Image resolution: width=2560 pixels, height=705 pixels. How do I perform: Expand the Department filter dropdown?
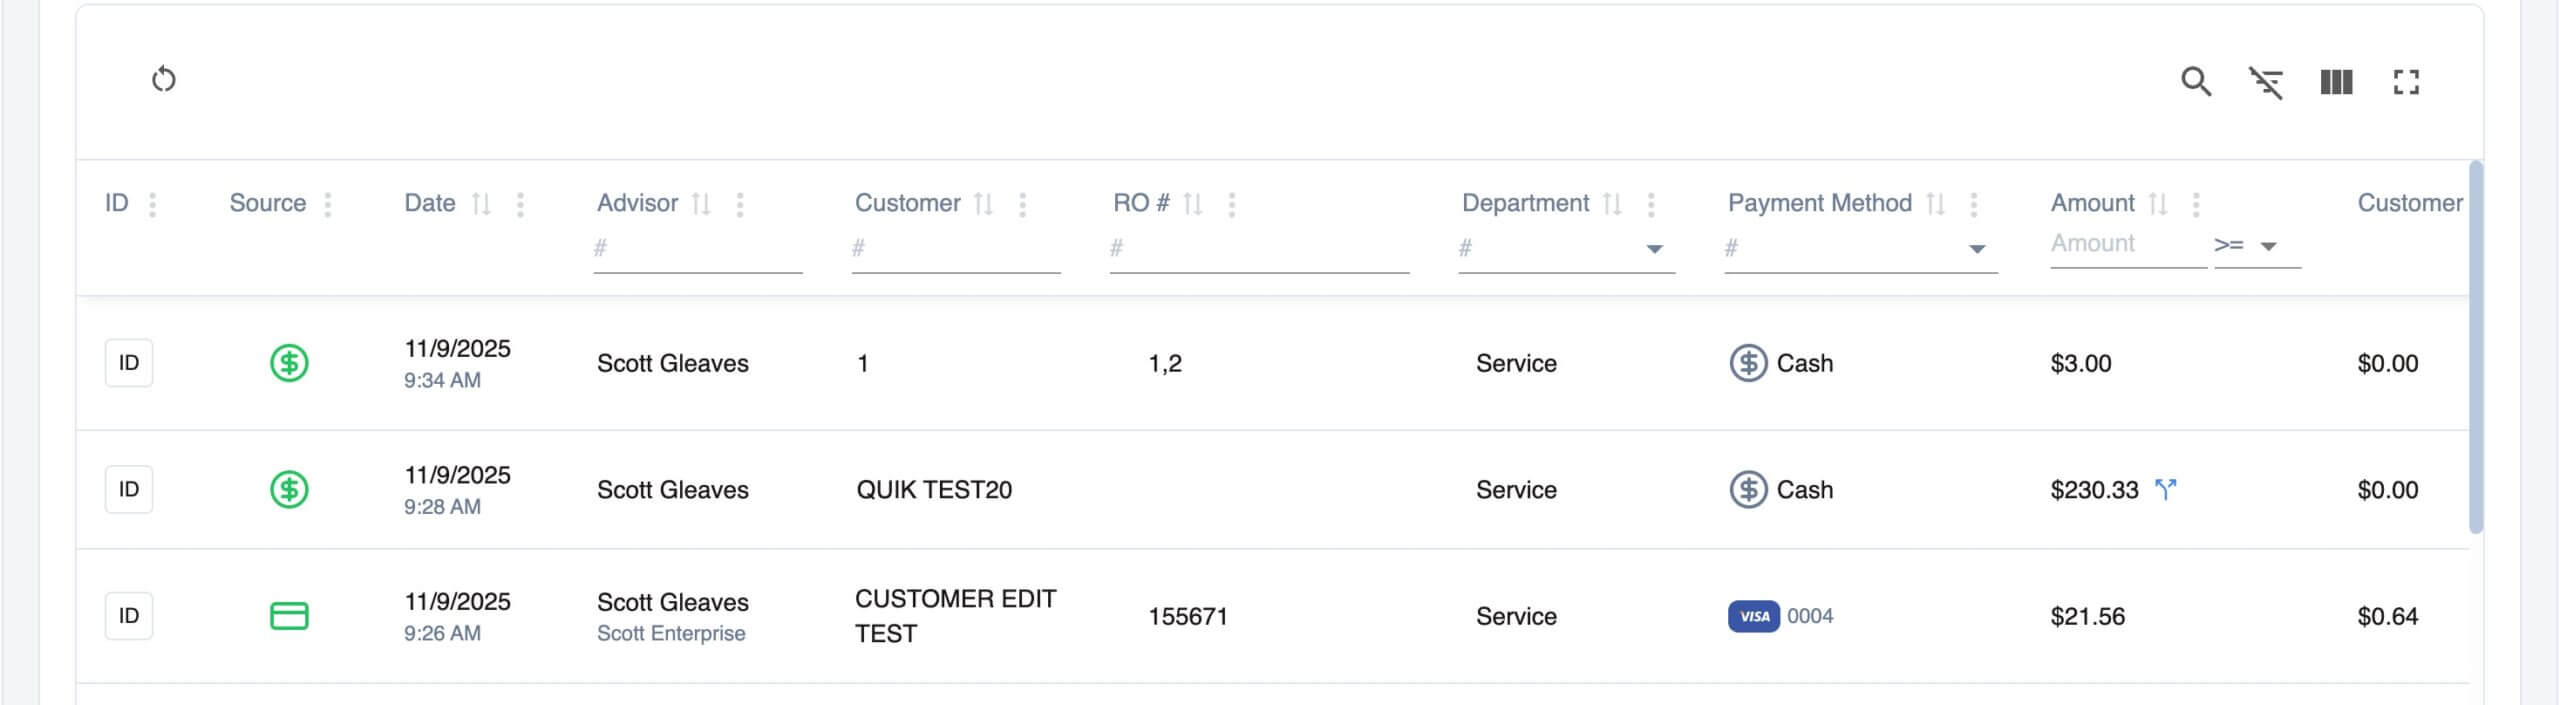click(x=1655, y=249)
